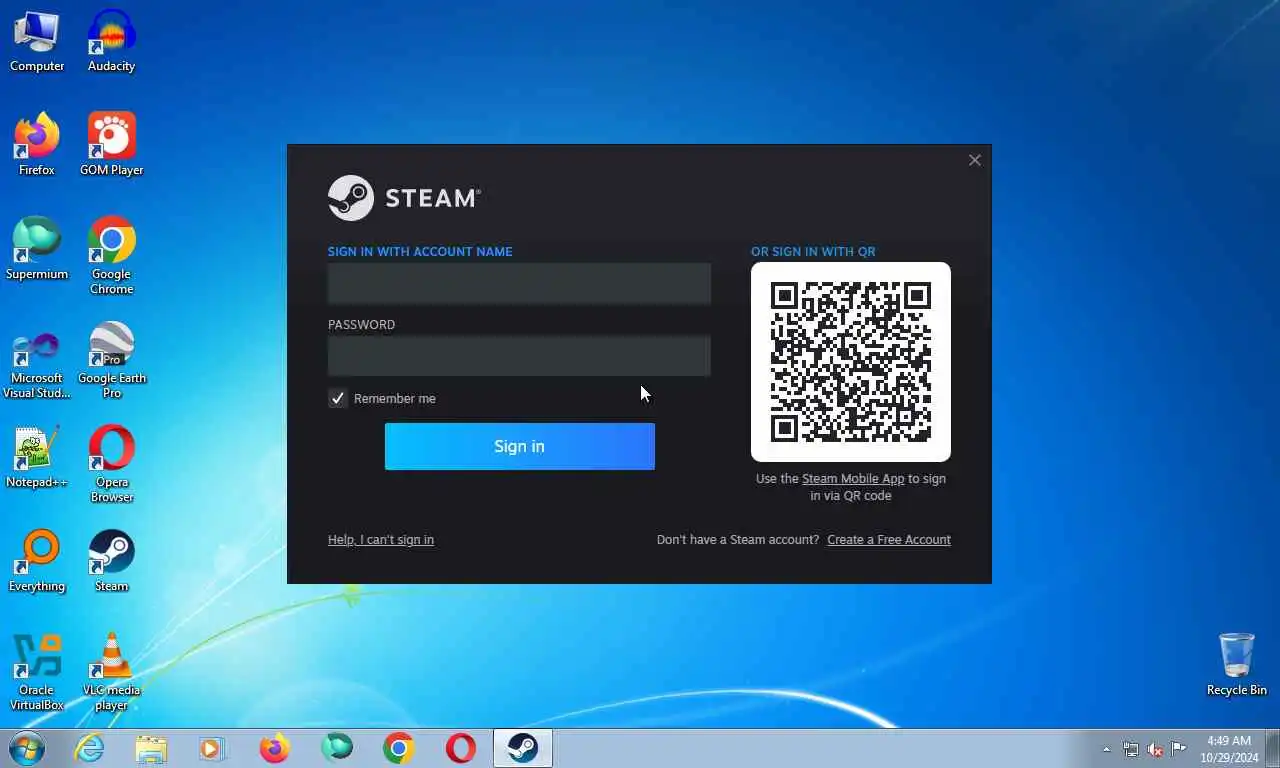Screen dimensions: 1280x768
Task: Select the Notepad++ desktop shortcut
Action: point(37,458)
